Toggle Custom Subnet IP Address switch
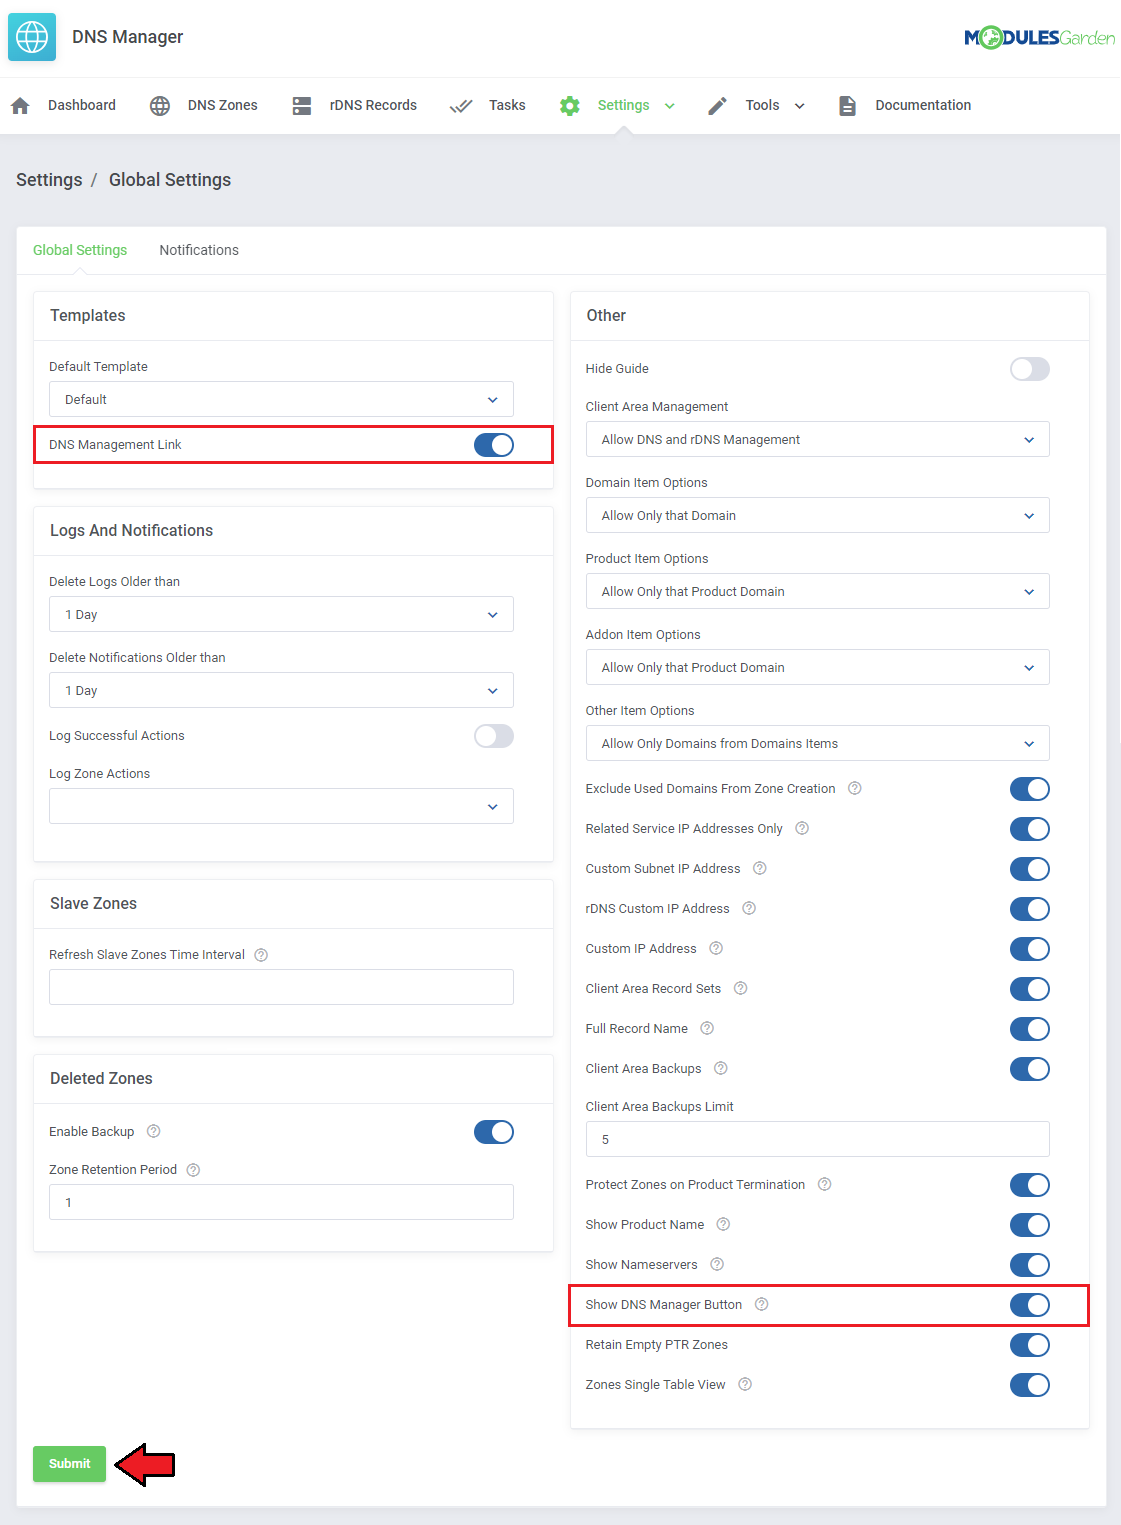Viewport: 1121px width, 1525px height. click(x=1030, y=869)
